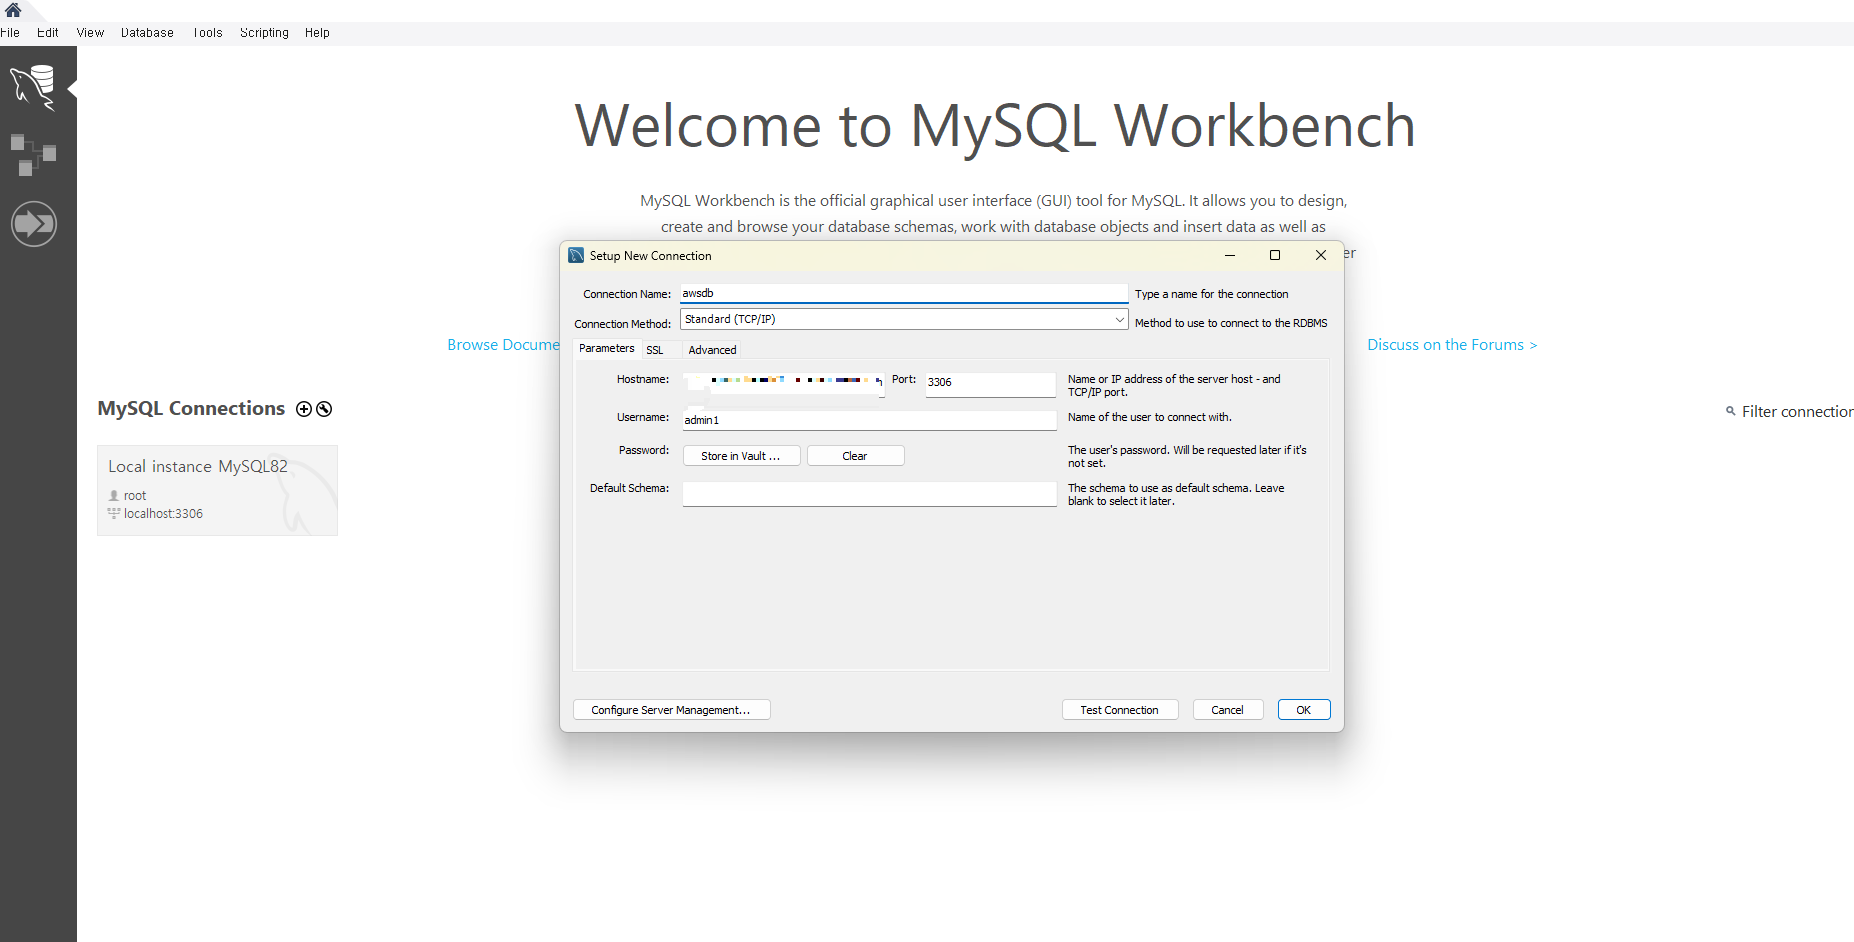Click the Hostname input field
Viewport: 1854px width, 942px height.
(x=784, y=384)
